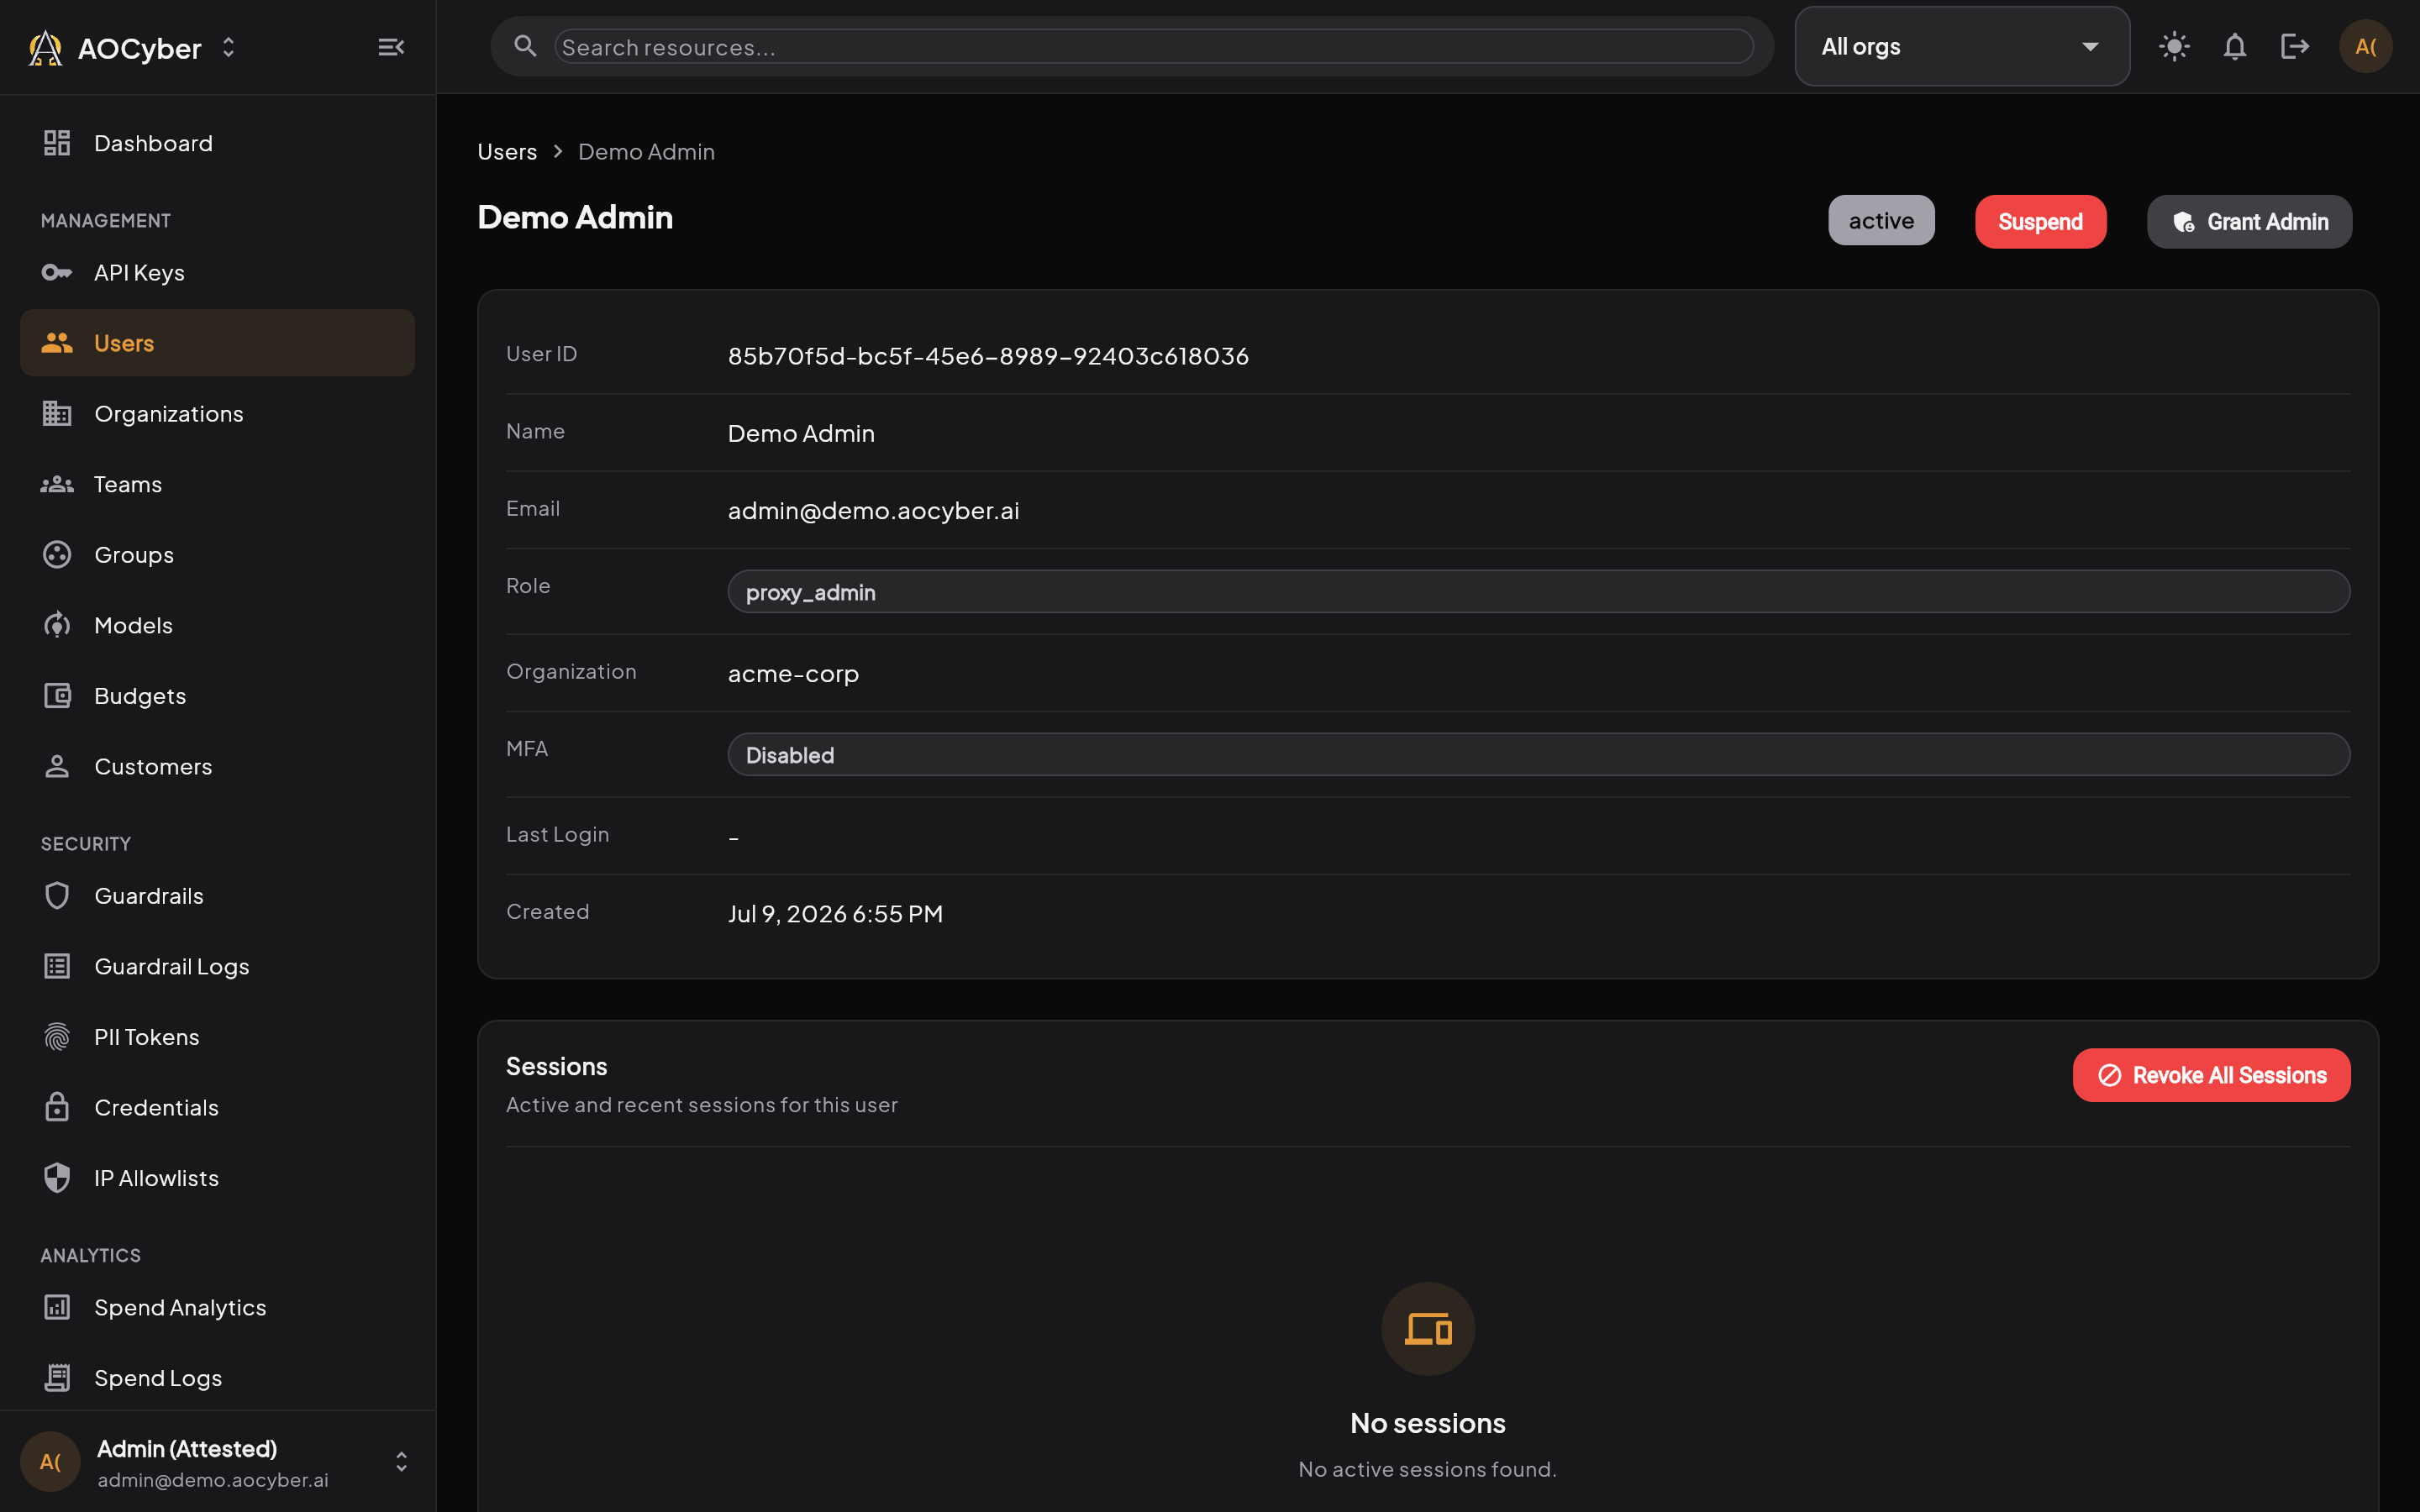Select the User ID value 85b70f5d-bc5f…
The image size is (2420, 1512).
click(x=988, y=356)
